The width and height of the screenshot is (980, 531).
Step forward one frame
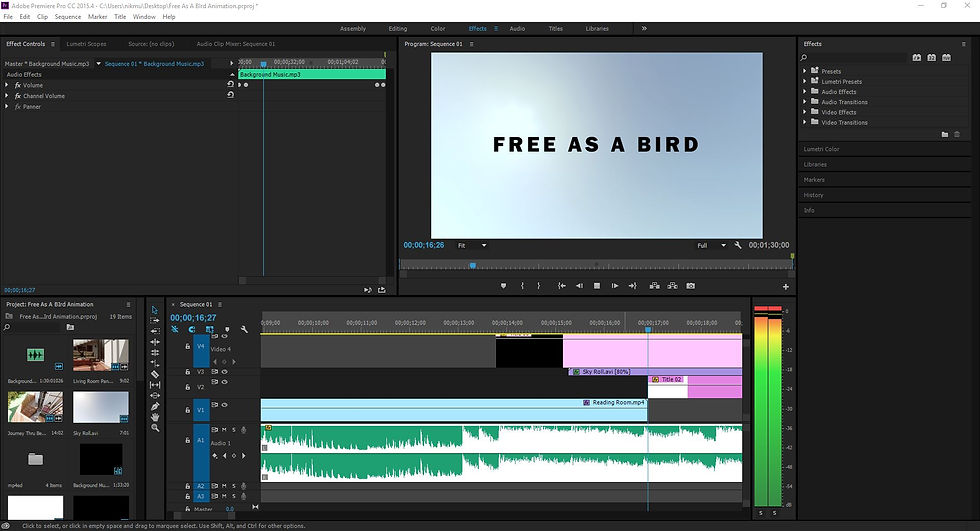pyautogui.click(x=615, y=285)
